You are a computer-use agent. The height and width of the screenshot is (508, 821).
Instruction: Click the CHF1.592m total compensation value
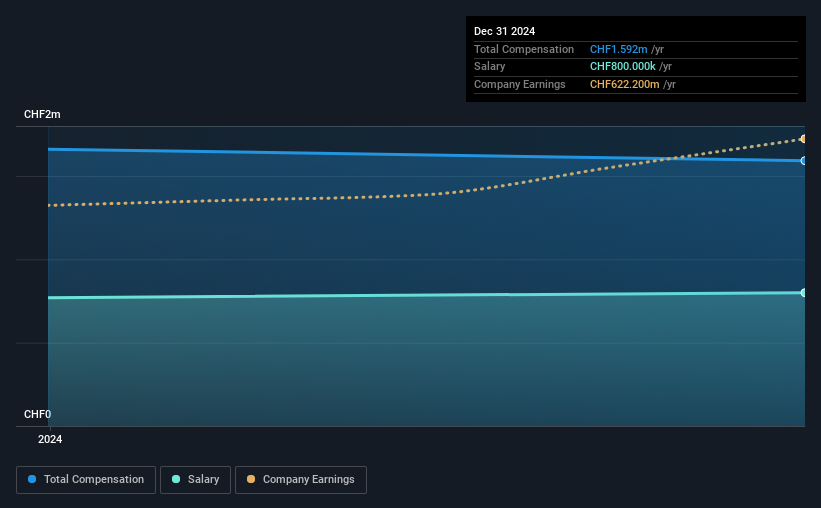[x=618, y=49]
